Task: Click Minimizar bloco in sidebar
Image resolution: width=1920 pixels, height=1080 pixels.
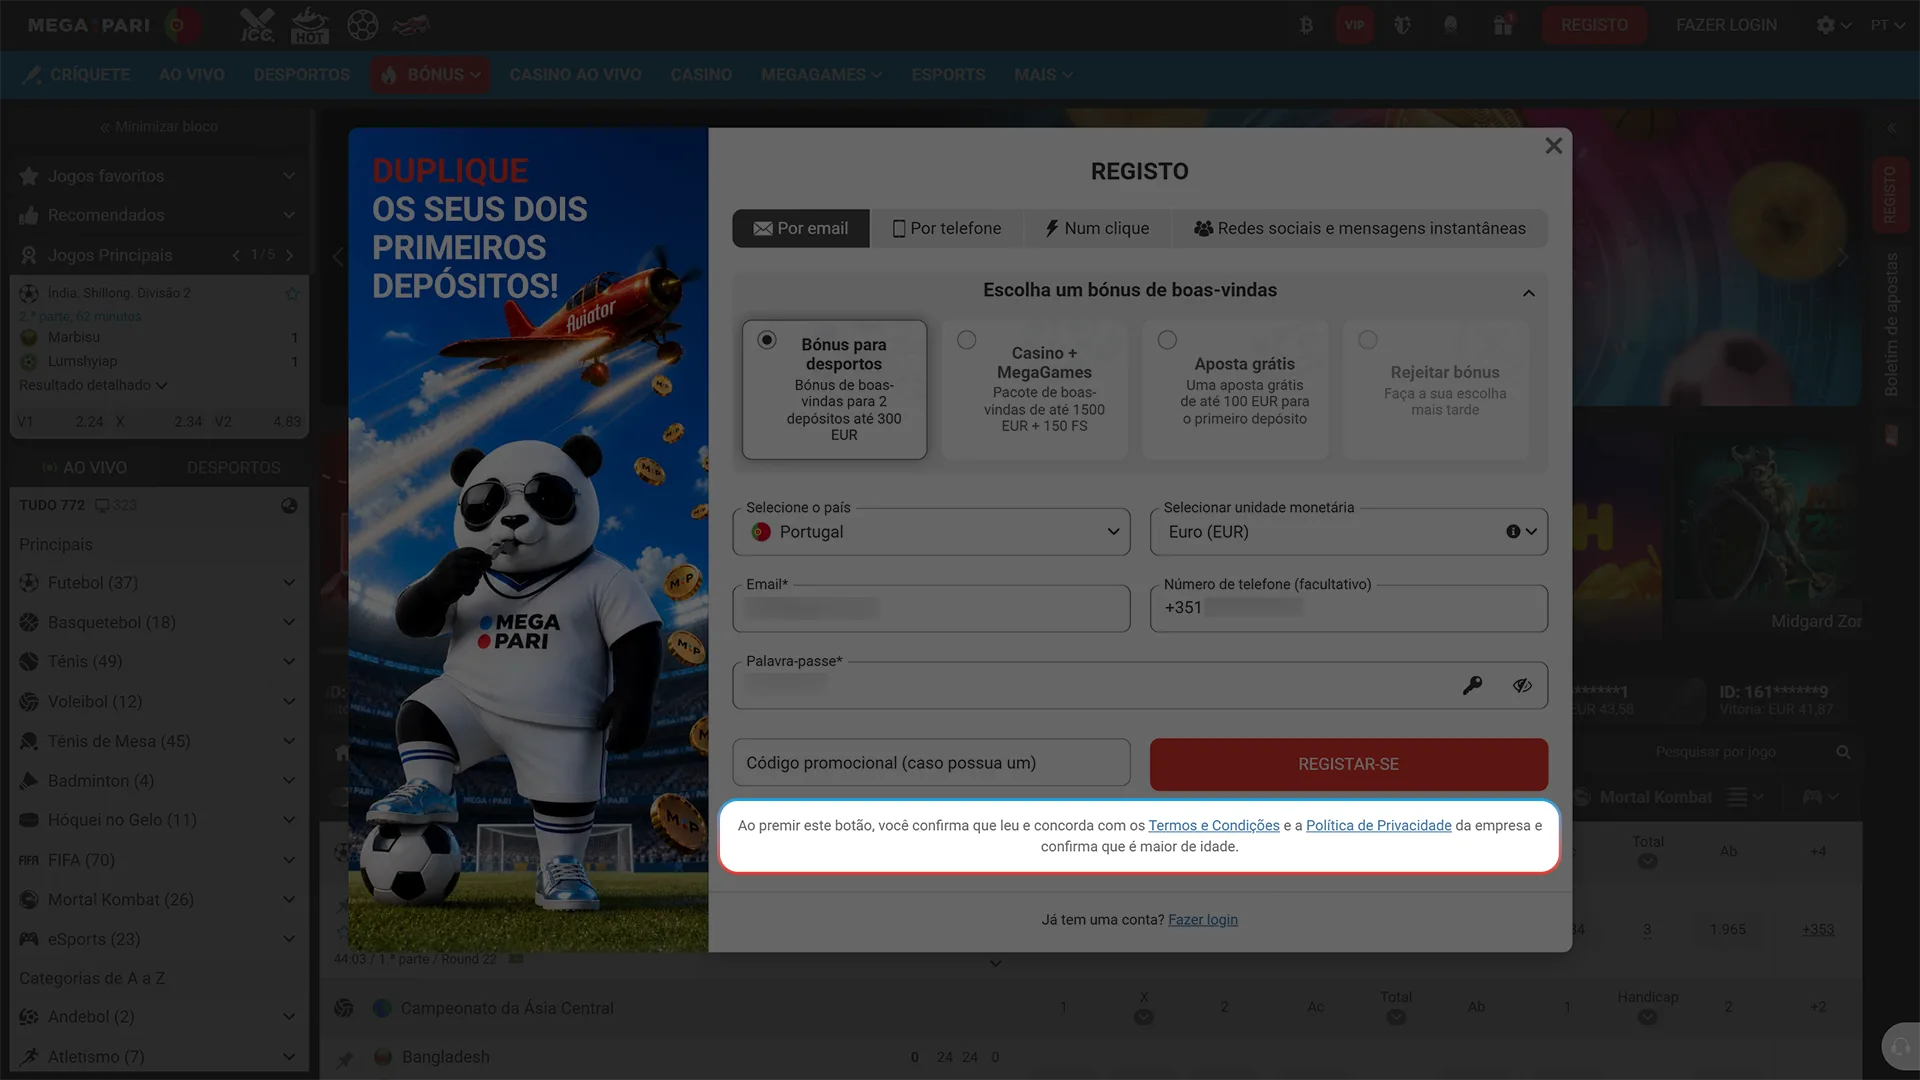Action: coord(158,127)
